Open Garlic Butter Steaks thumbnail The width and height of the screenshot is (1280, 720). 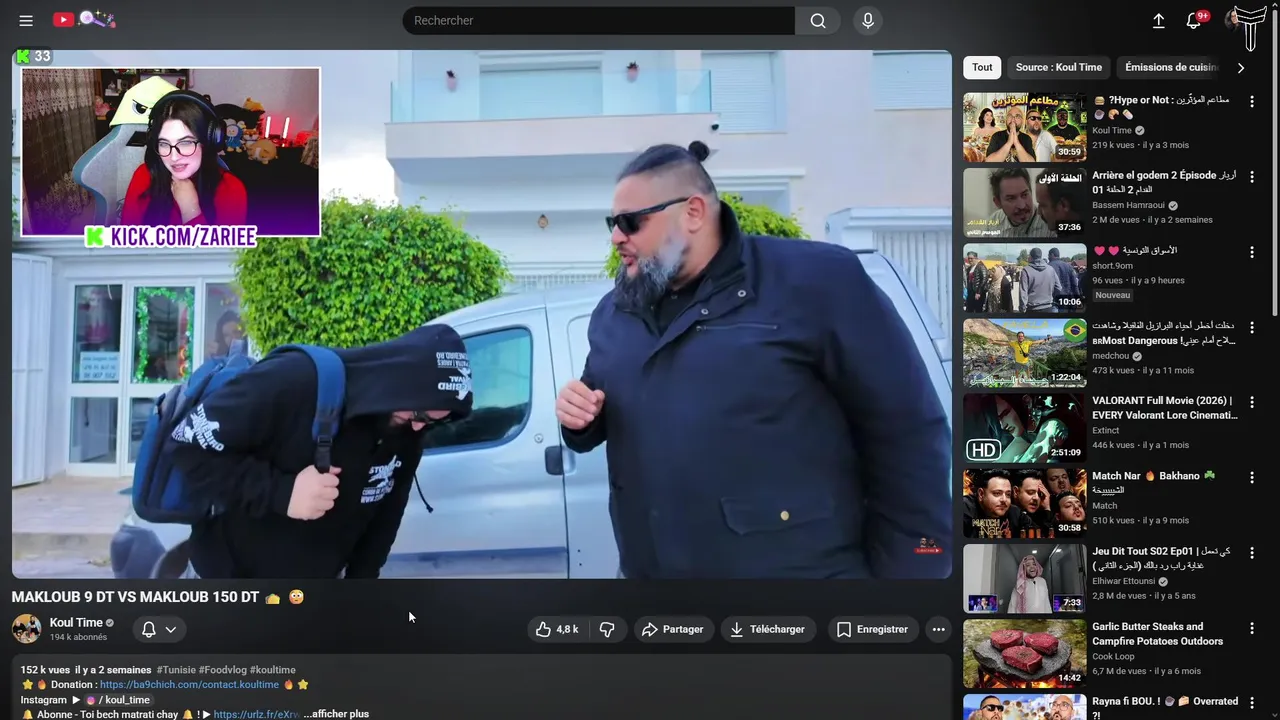pos(1024,653)
